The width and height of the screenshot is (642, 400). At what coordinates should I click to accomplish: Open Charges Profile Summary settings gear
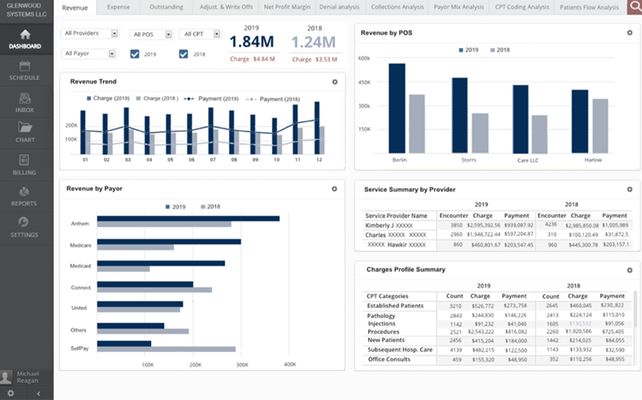tap(629, 270)
